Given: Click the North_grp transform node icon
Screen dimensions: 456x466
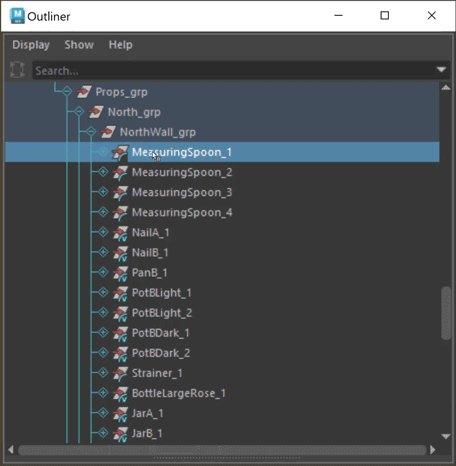Looking at the screenshot, I should coord(96,112).
